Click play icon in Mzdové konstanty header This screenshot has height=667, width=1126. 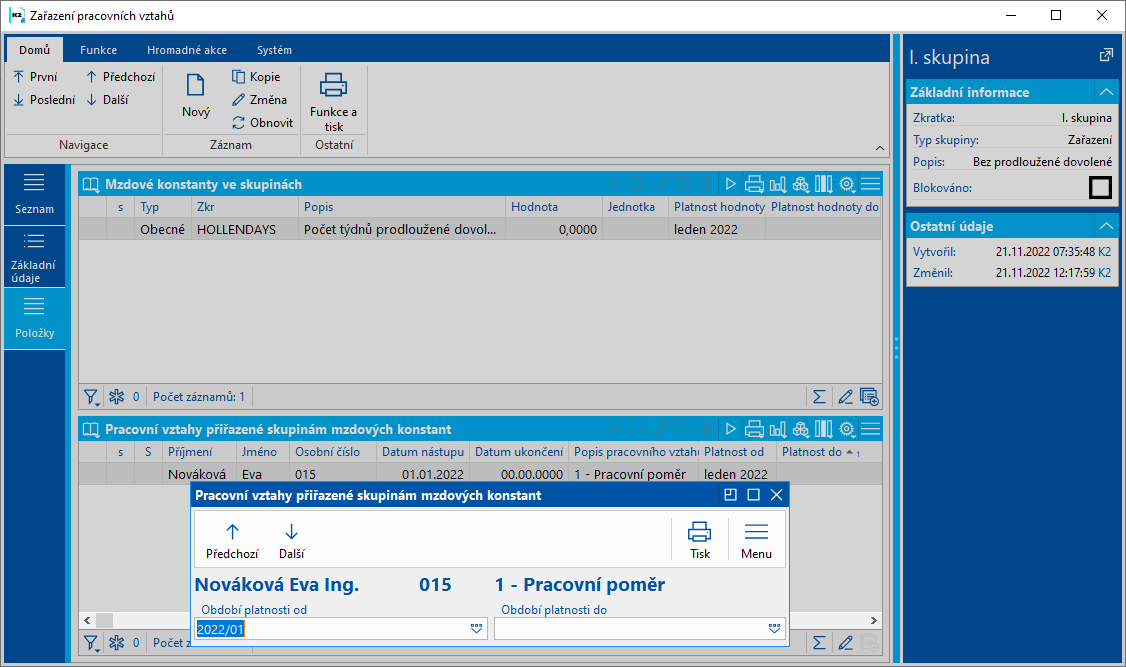(730, 185)
